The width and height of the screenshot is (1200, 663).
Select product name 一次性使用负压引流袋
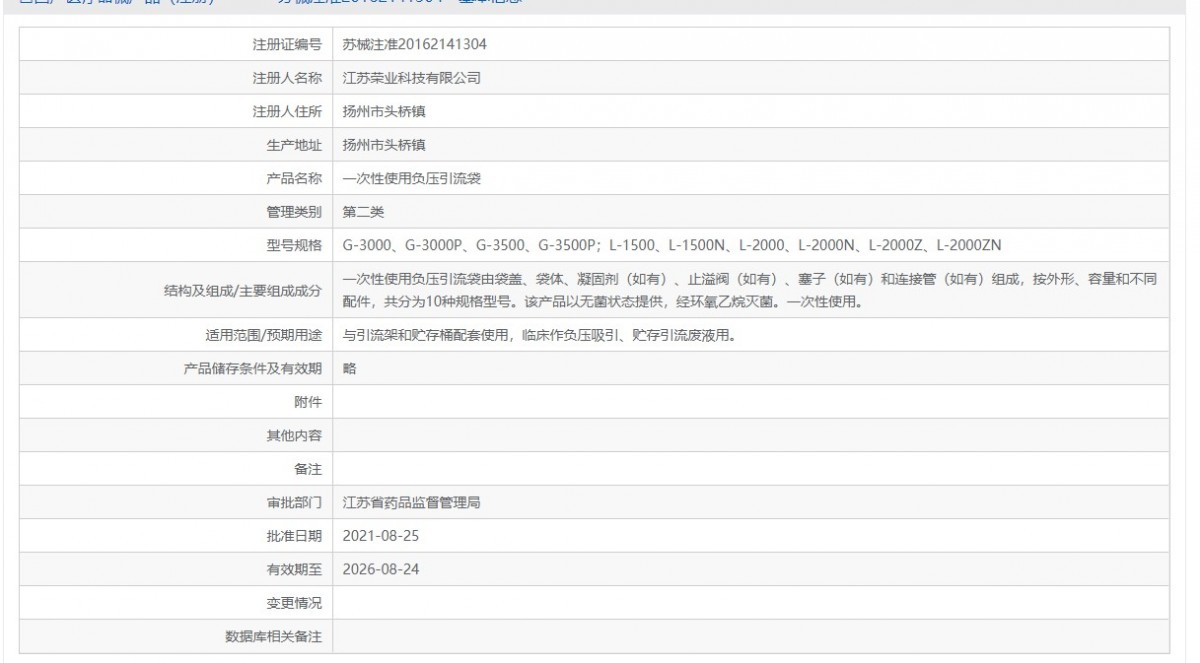click(412, 178)
